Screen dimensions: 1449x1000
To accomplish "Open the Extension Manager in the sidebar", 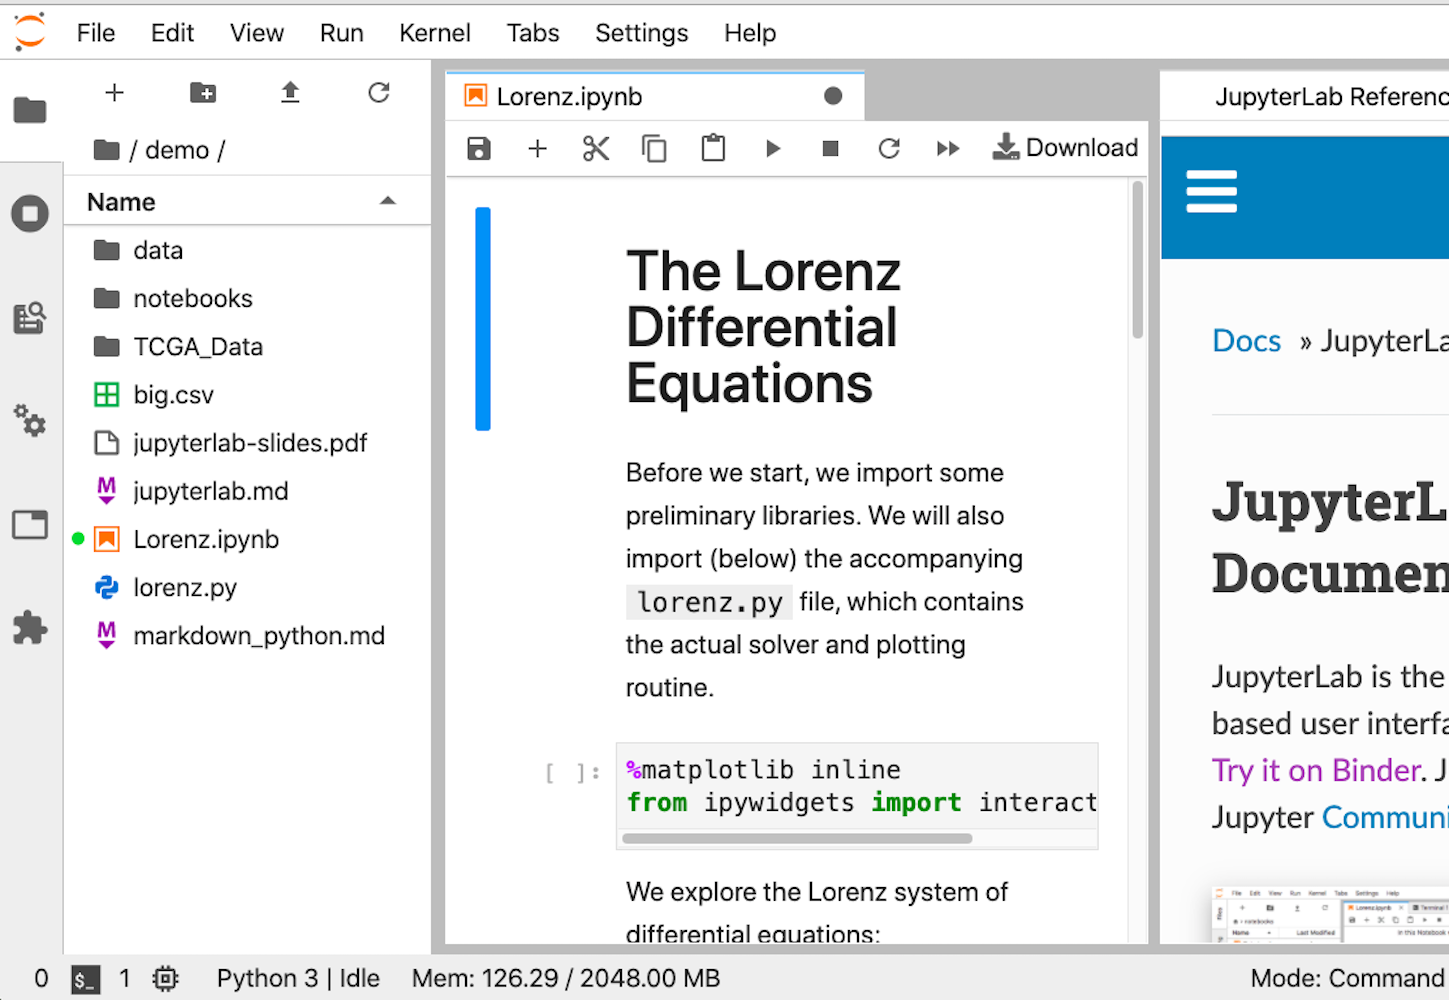I will (x=30, y=628).
